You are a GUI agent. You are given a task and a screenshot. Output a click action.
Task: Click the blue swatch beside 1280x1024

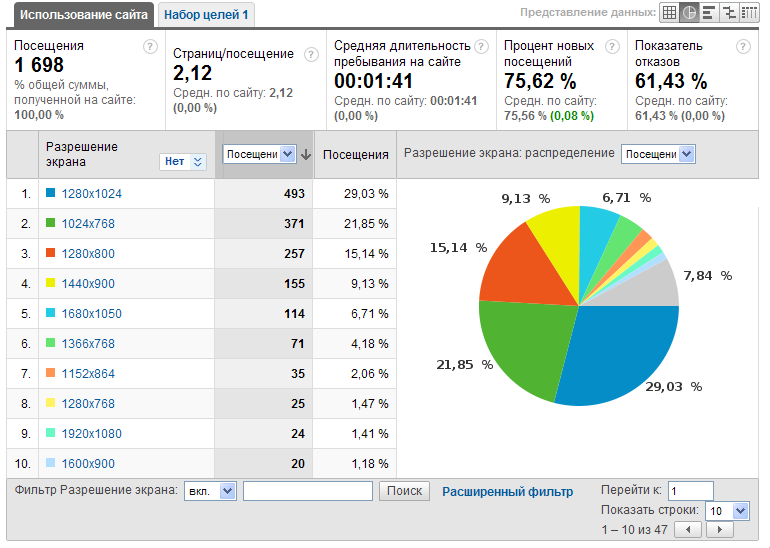point(51,193)
